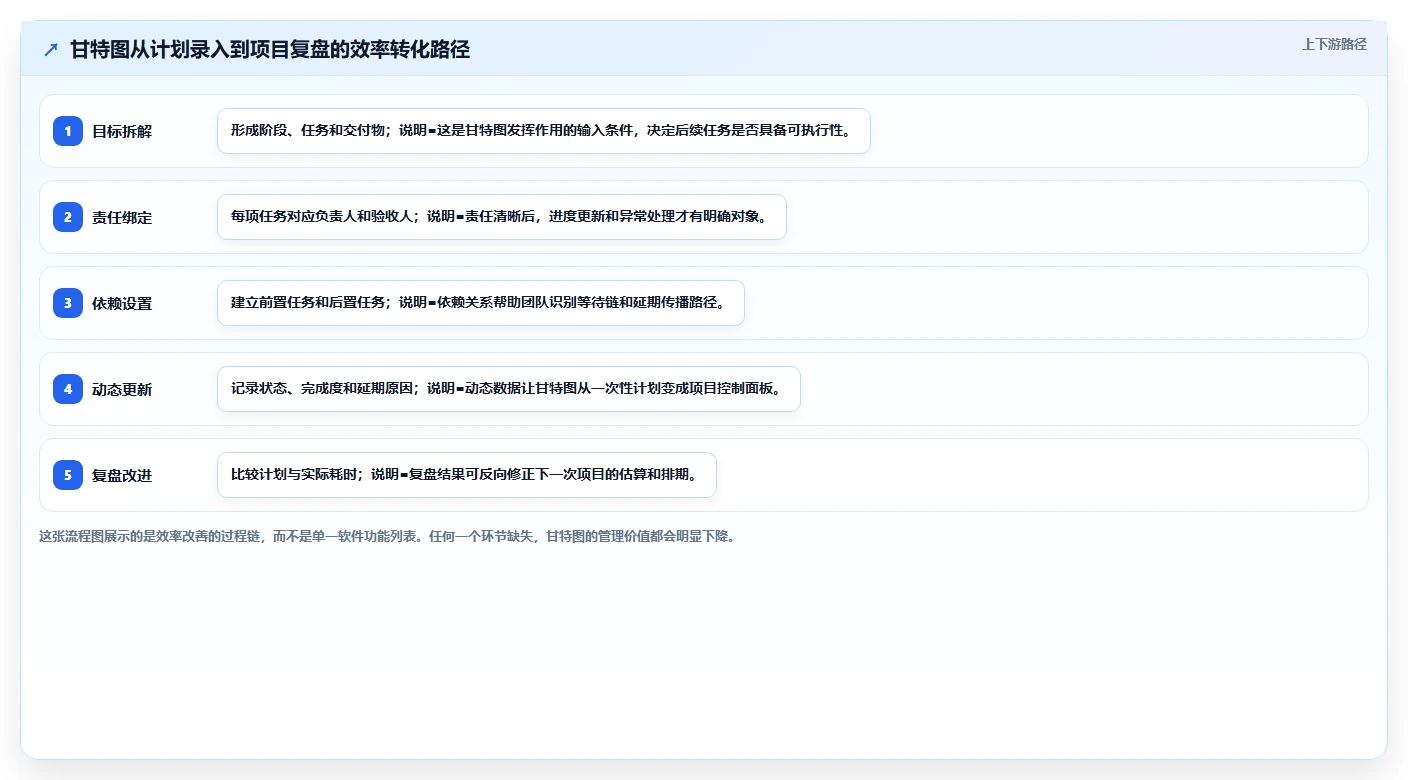This screenshot has width=1408, height=780.
Task: Click the 上下游路径 label
Action: click(x=1334, y=44)
